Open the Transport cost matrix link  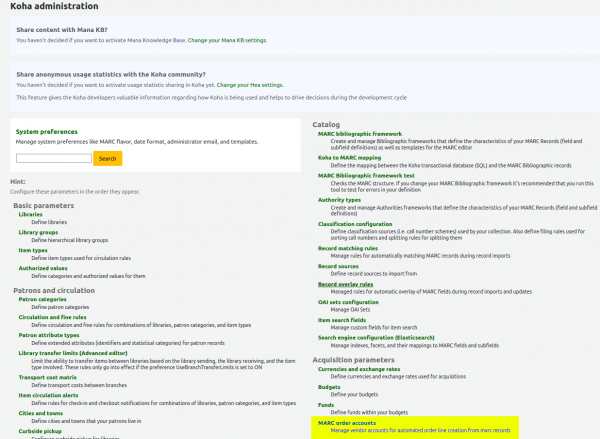[47, 377]
